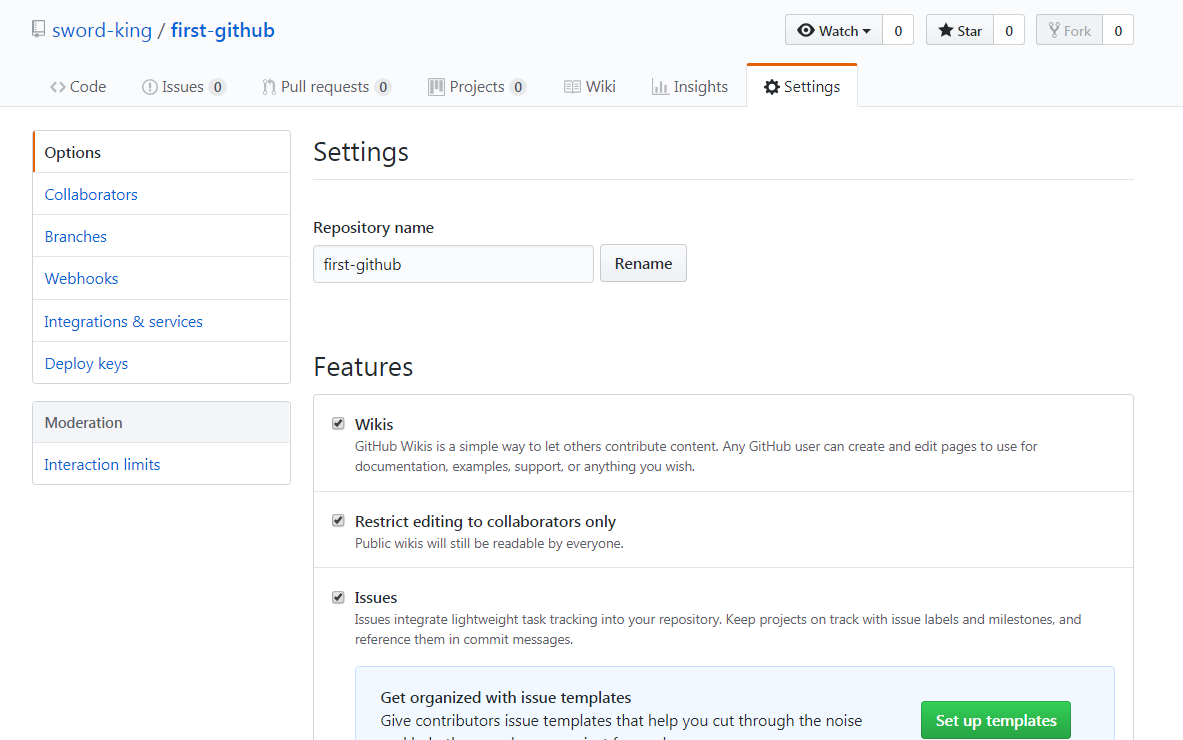Click the eye icon in Watch button
This screenshot has width=1183, height=740.
[806, 30]
